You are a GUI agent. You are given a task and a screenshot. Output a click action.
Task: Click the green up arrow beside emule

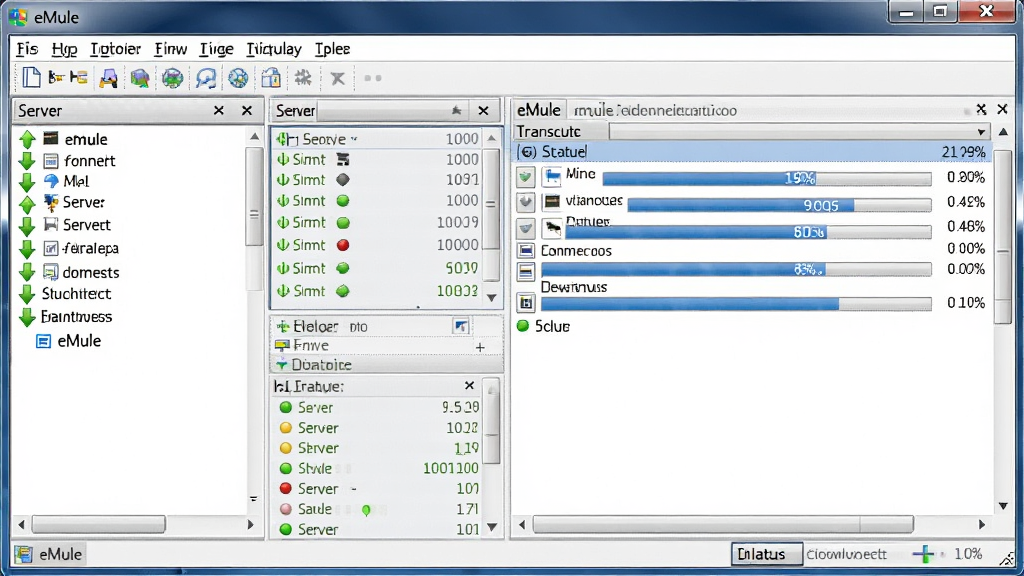coord(27,139)
